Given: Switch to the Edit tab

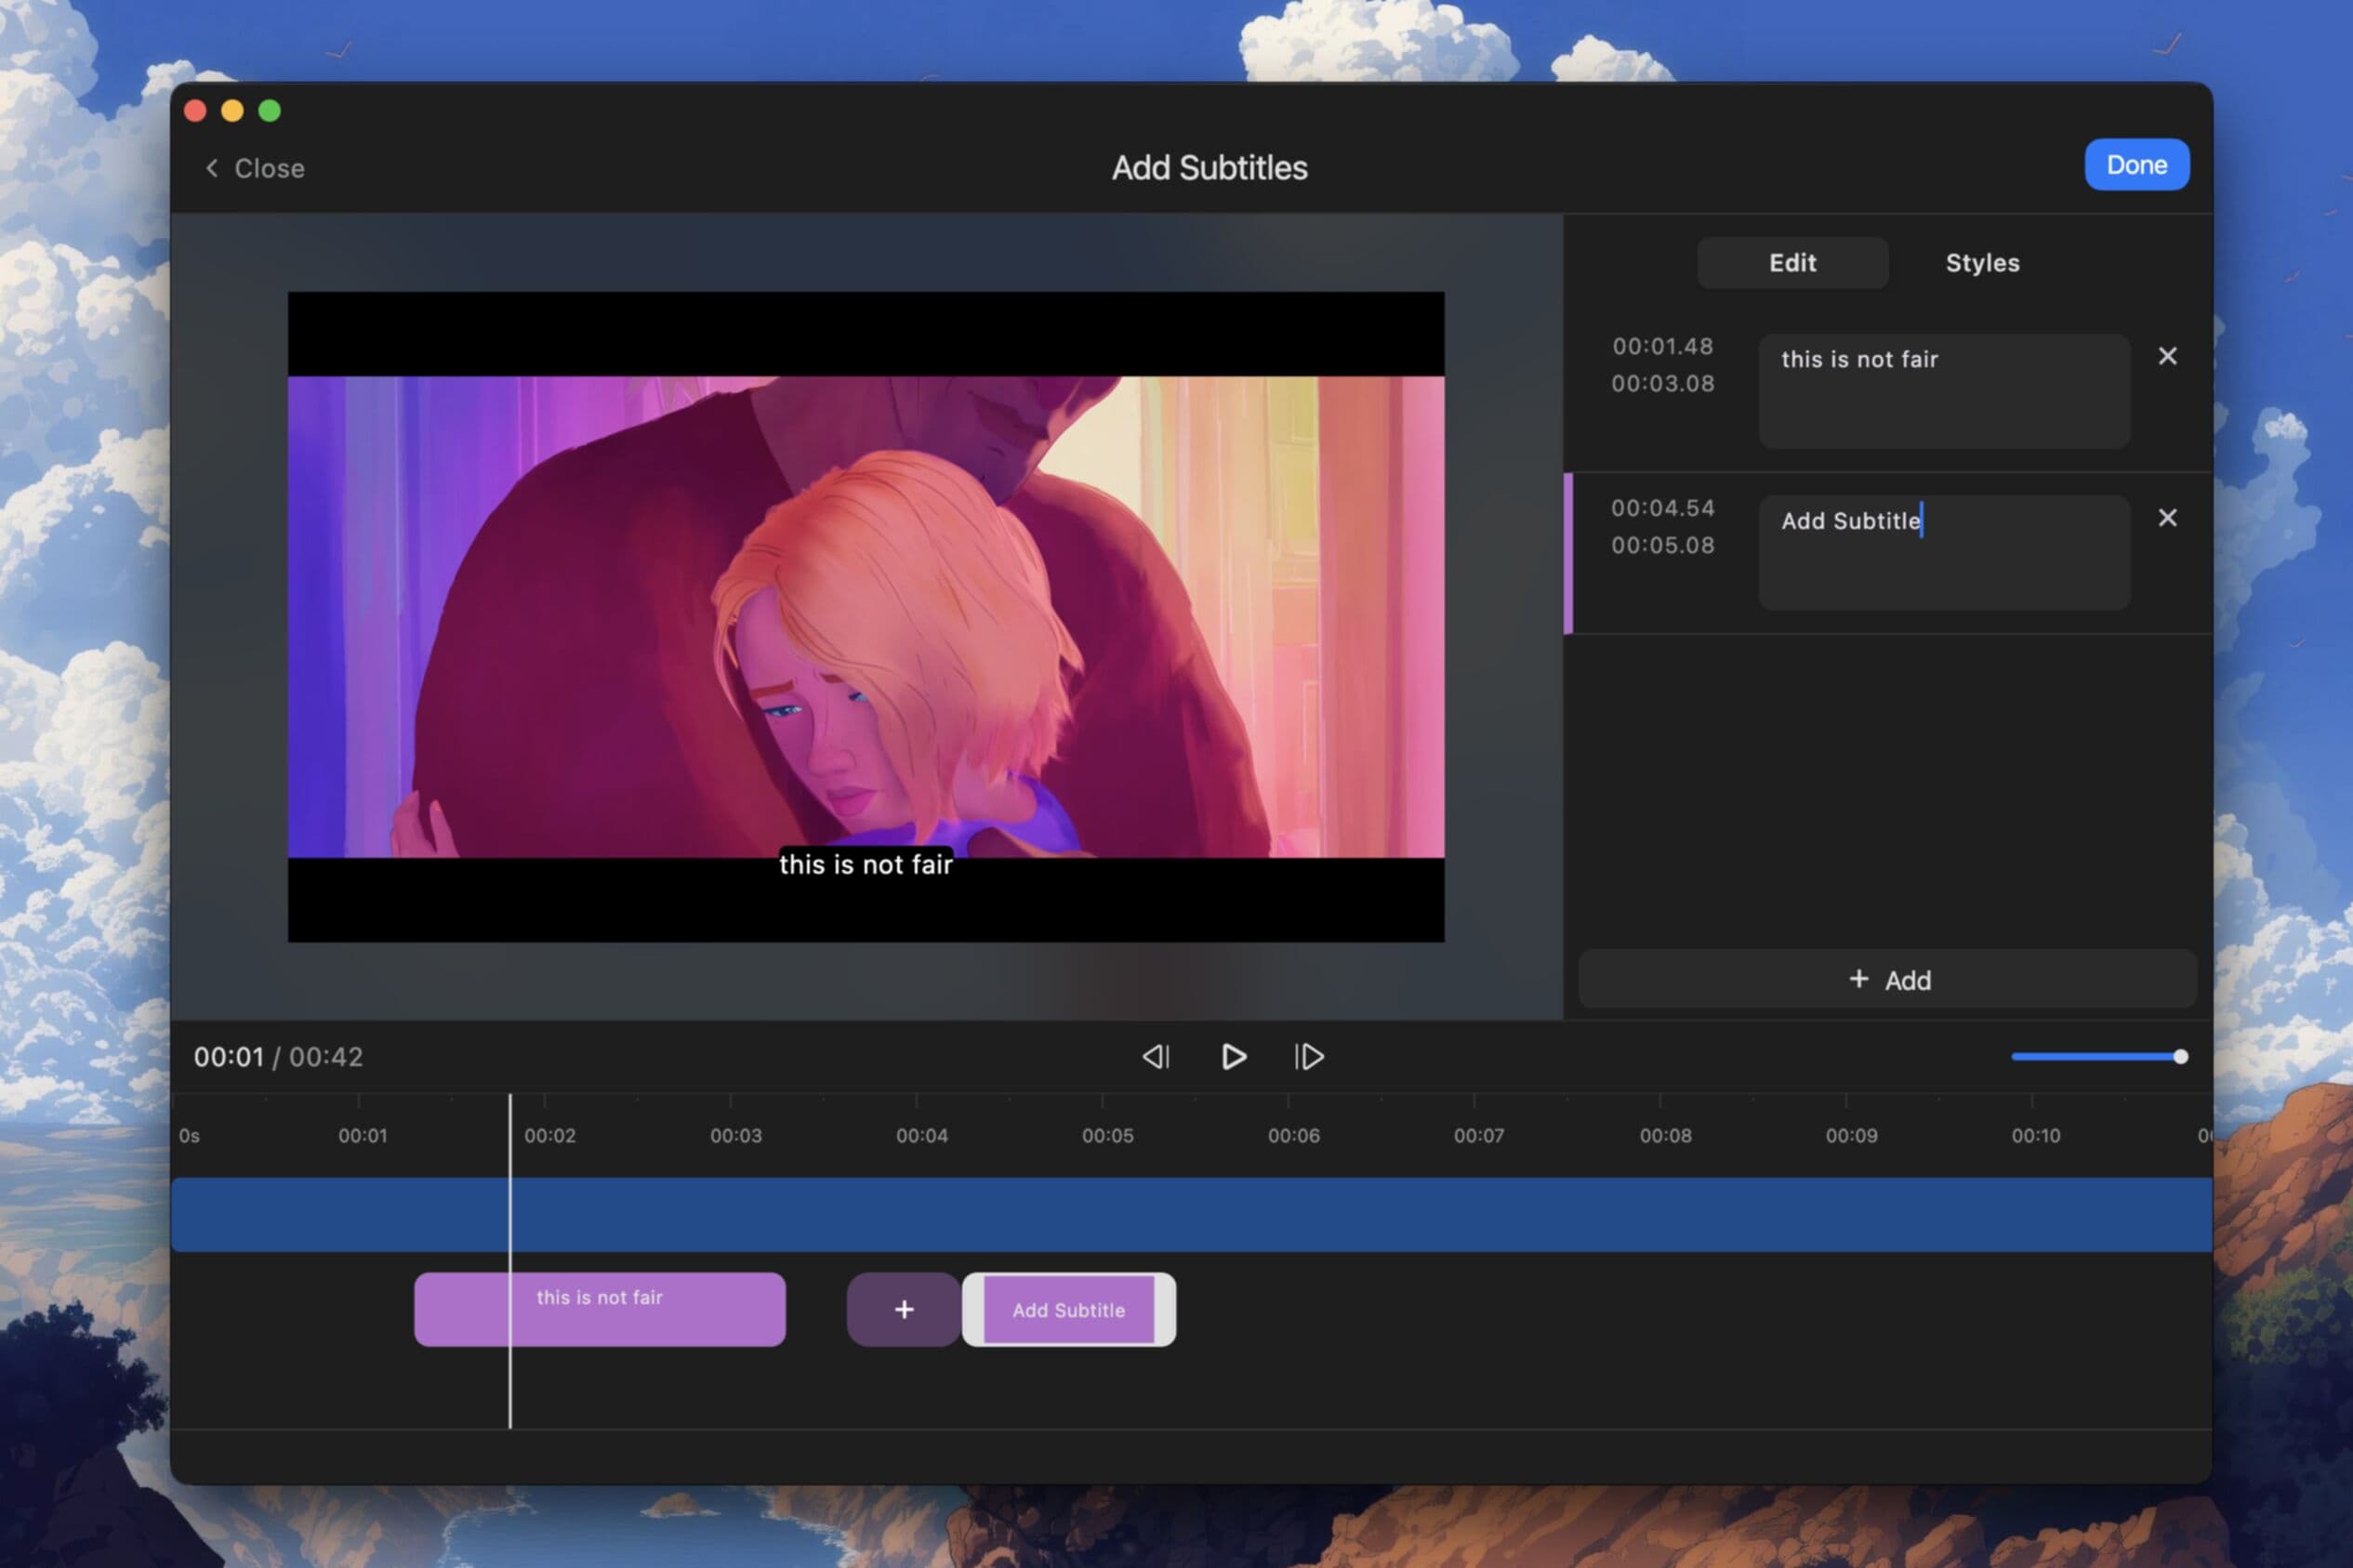Looking at the screenshot, I should click(1792, 263).
